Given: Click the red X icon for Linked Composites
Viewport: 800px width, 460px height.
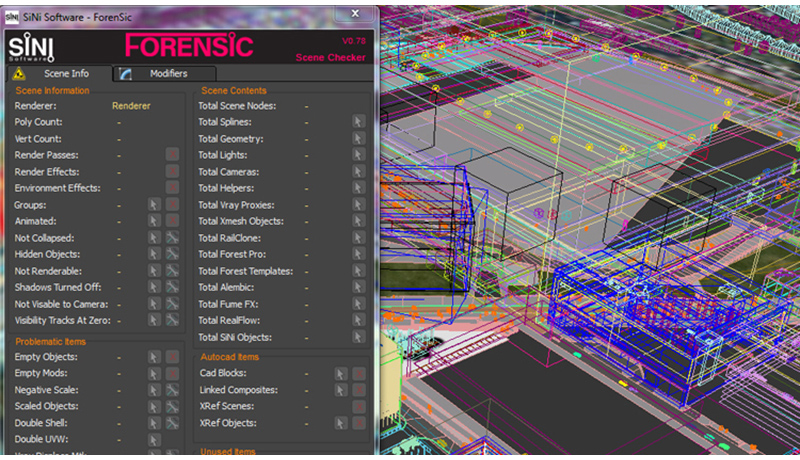Looking at the screenshot, I should pos(359,390).
